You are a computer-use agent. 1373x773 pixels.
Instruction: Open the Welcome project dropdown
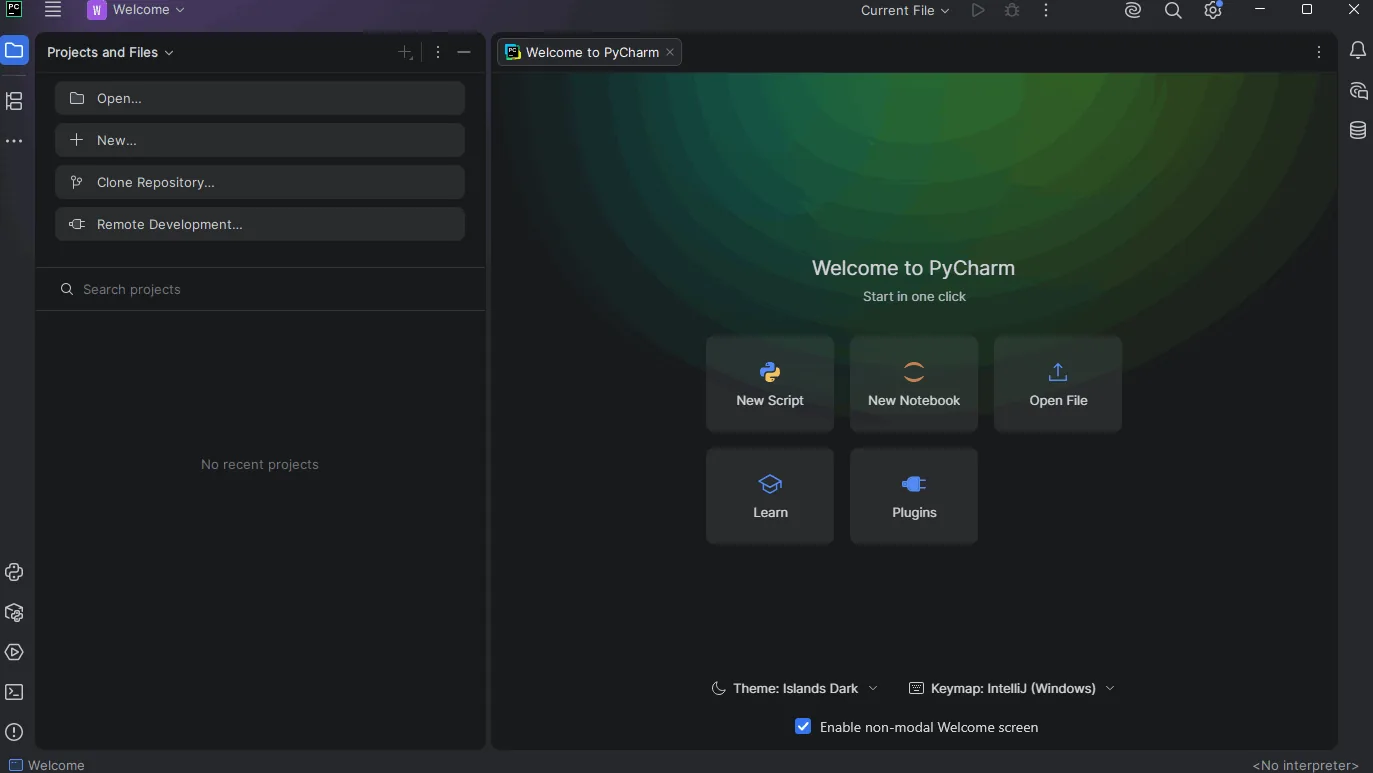[x=137, y=10]
